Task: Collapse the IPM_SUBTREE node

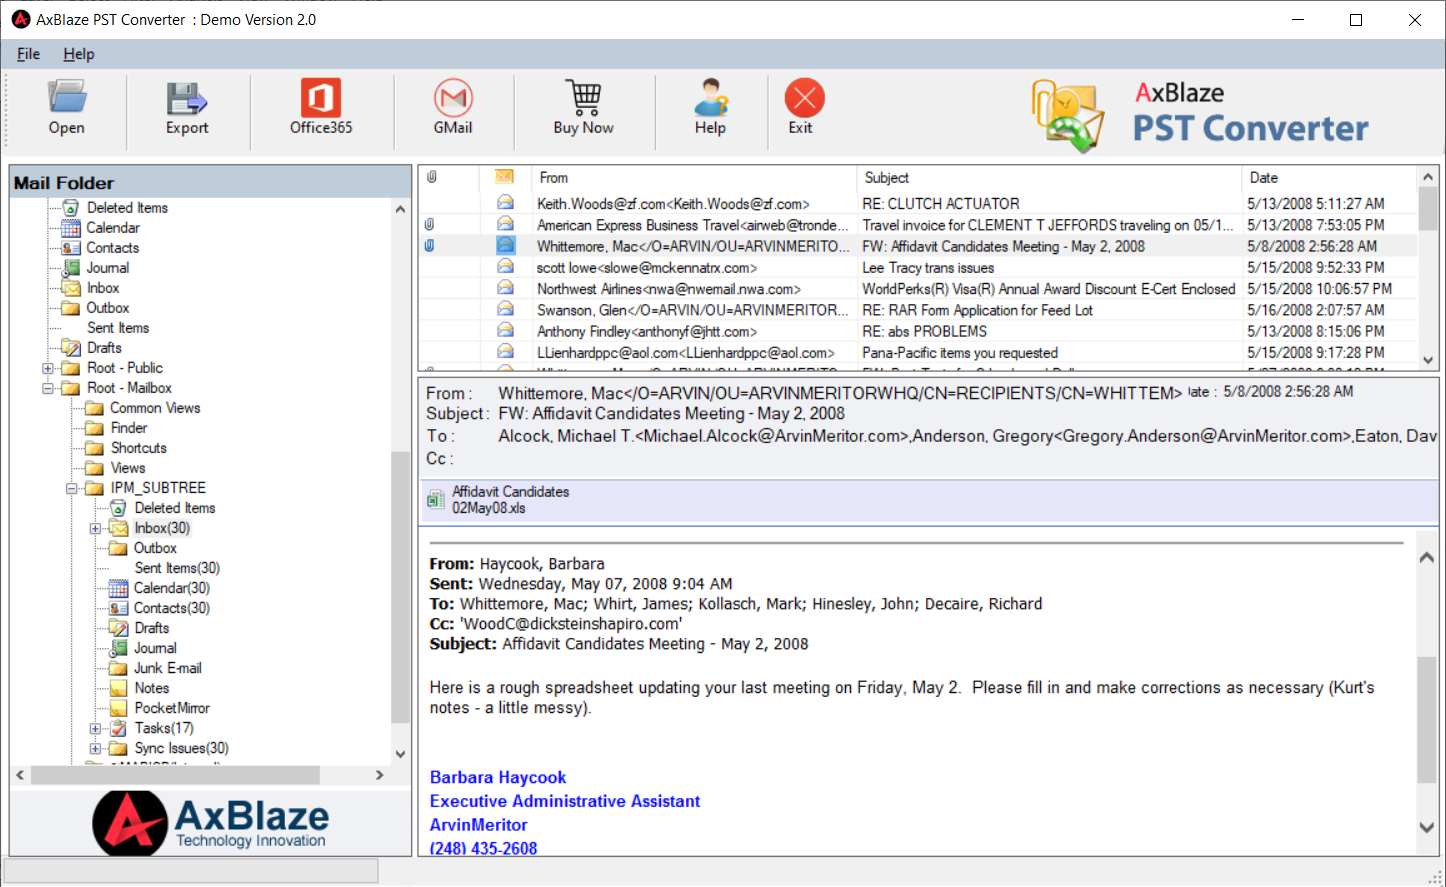Action: (71, 488)
